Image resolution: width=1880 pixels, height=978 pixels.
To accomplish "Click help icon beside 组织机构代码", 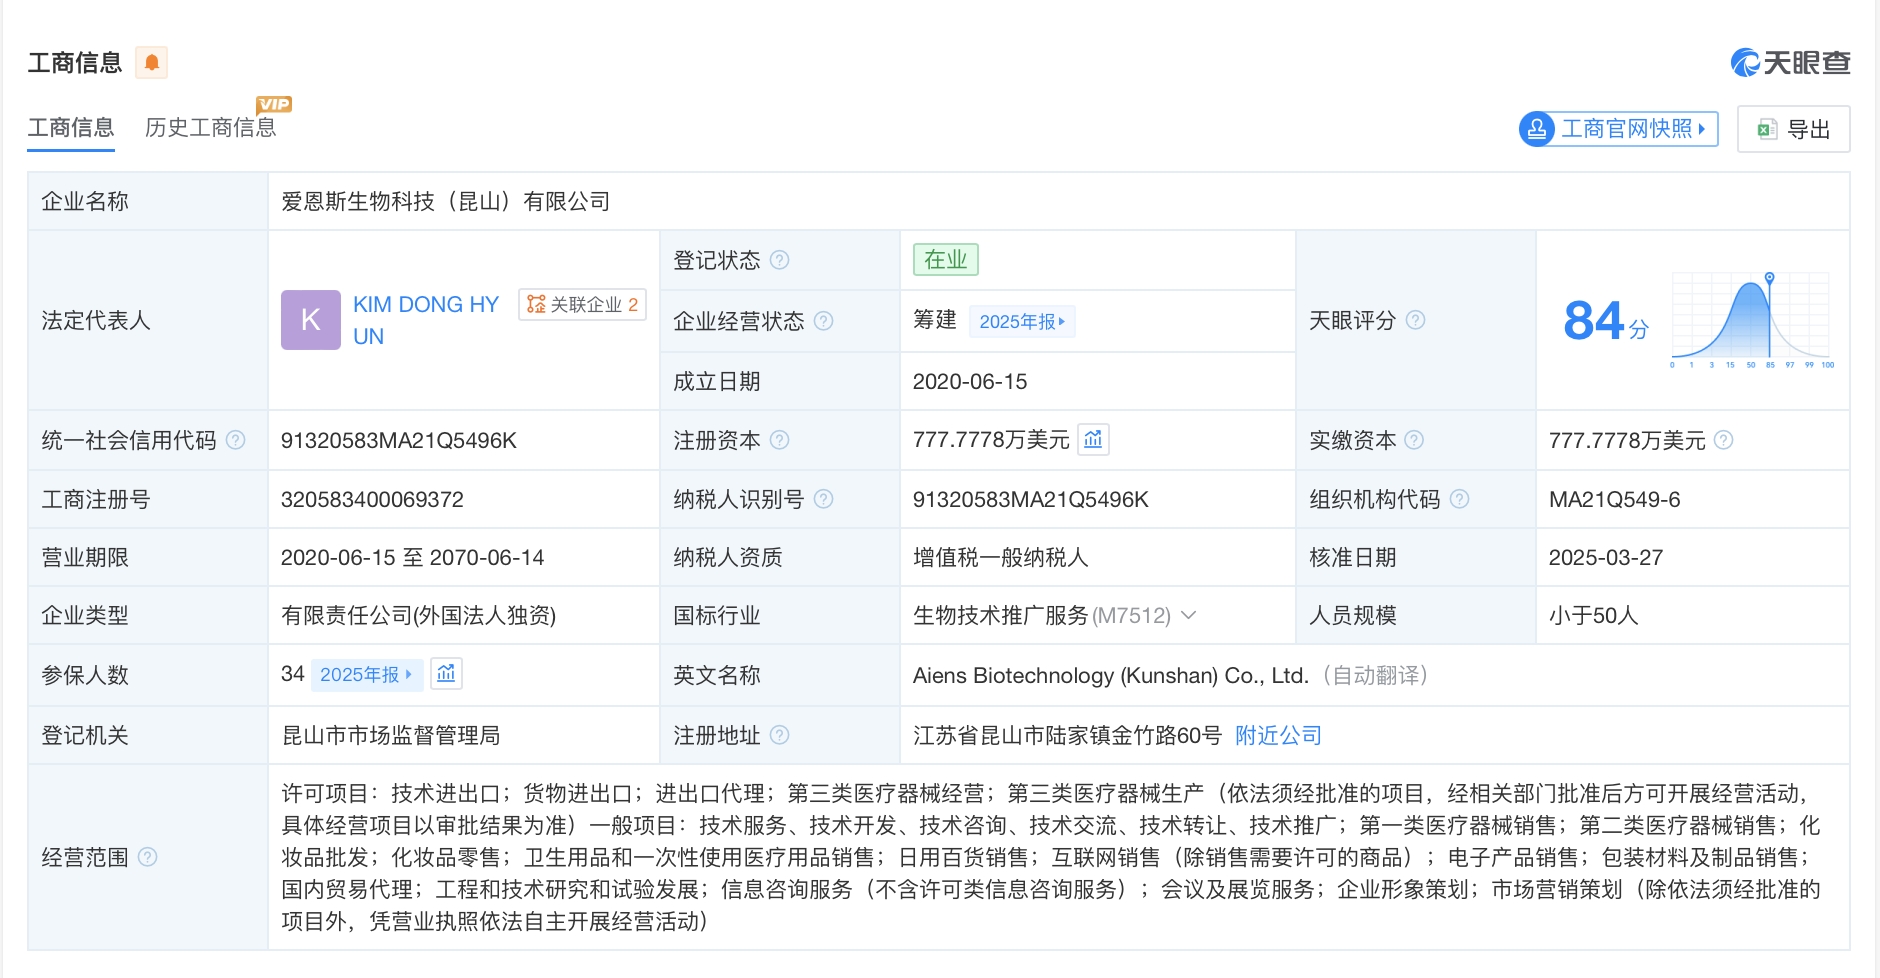I will (1460, 499).
